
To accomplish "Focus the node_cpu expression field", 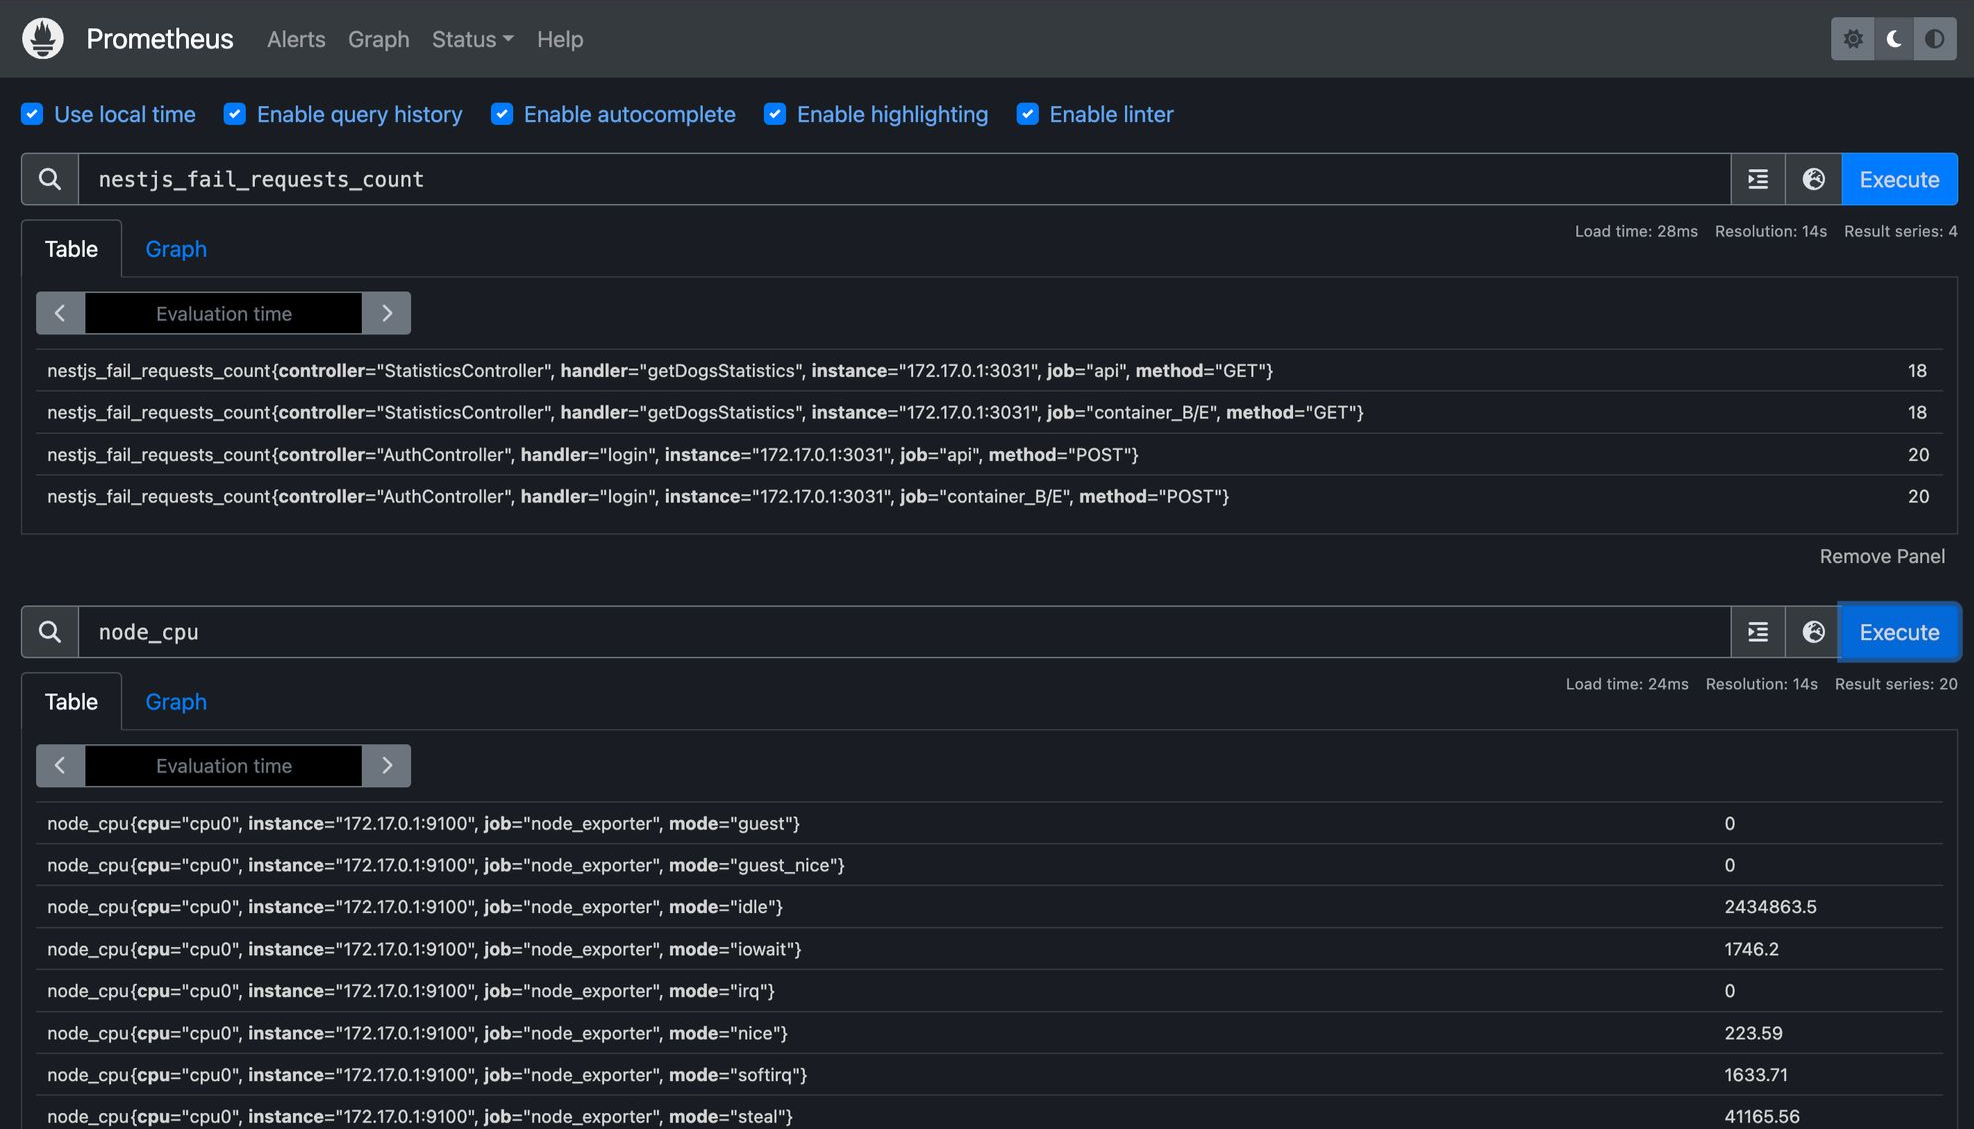I will coord(904,632).
